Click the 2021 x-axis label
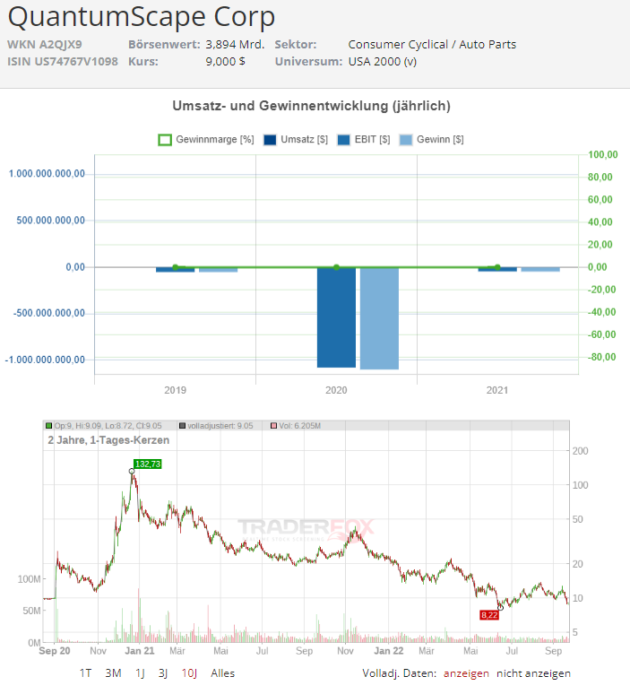The height and width of the screenshot is (694, 630). (x=498, y=390)
